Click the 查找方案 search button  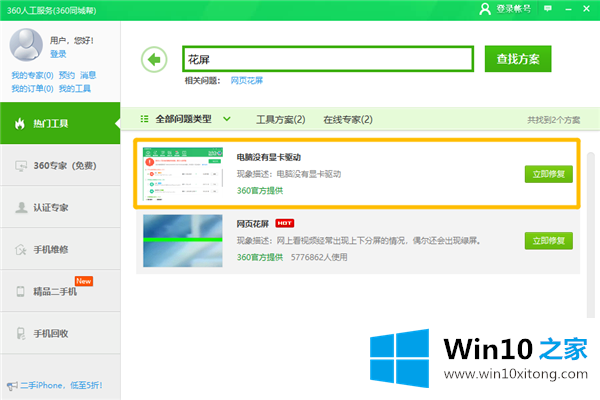point(518,59)
